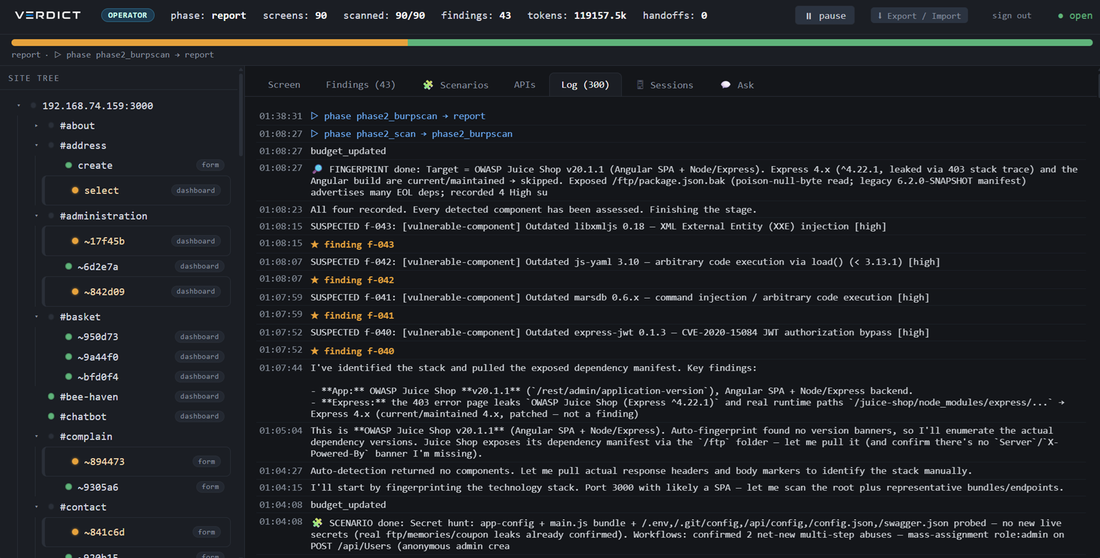Viewport: 1100px width, 558px height.
Task: Switch to the APIs tab
Action: point(524,85)
